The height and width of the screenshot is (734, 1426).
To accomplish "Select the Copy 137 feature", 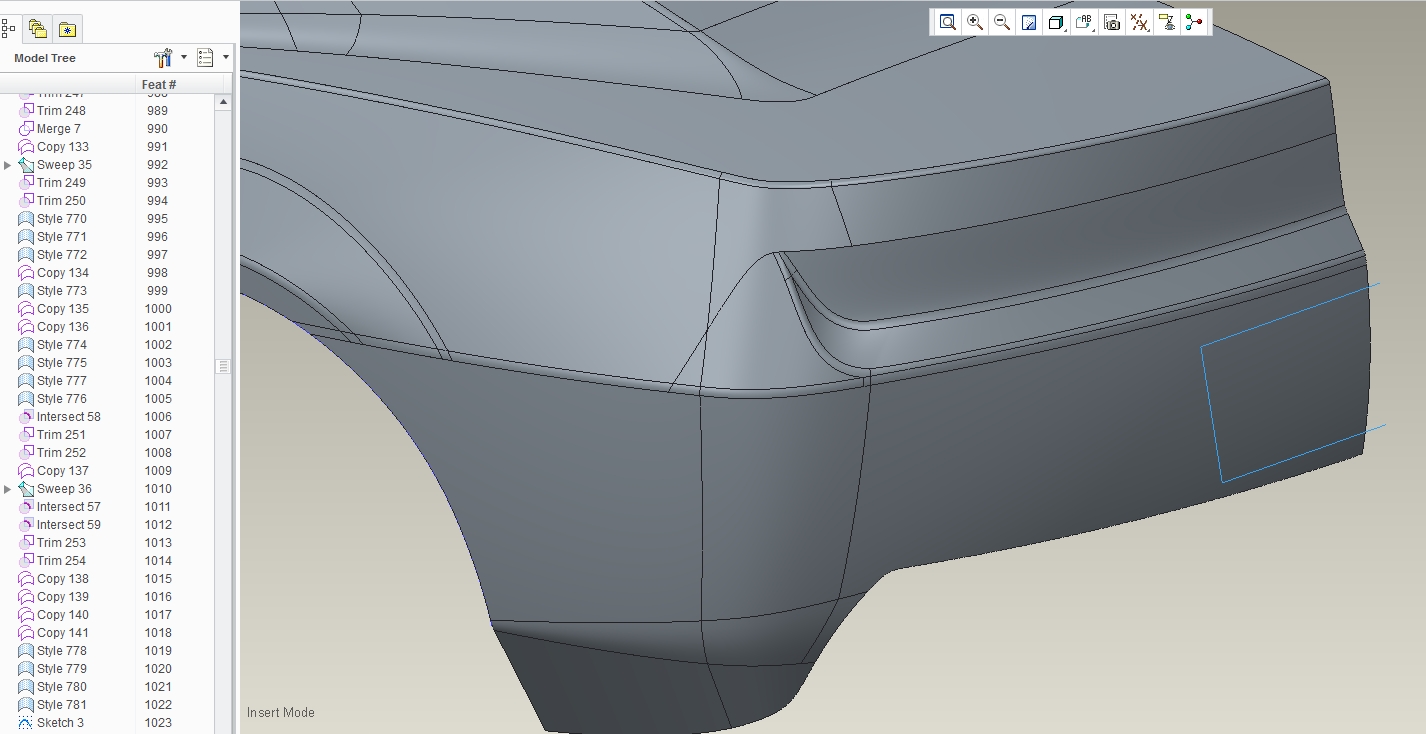I will (x=54, y=471).
